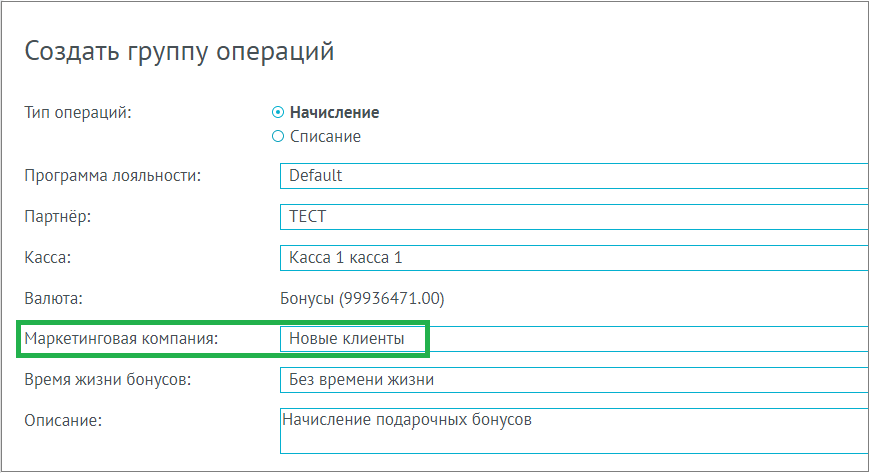Click the Тип операций label
Viewport: 869px width, 473px height.
[x=78, y=113]
